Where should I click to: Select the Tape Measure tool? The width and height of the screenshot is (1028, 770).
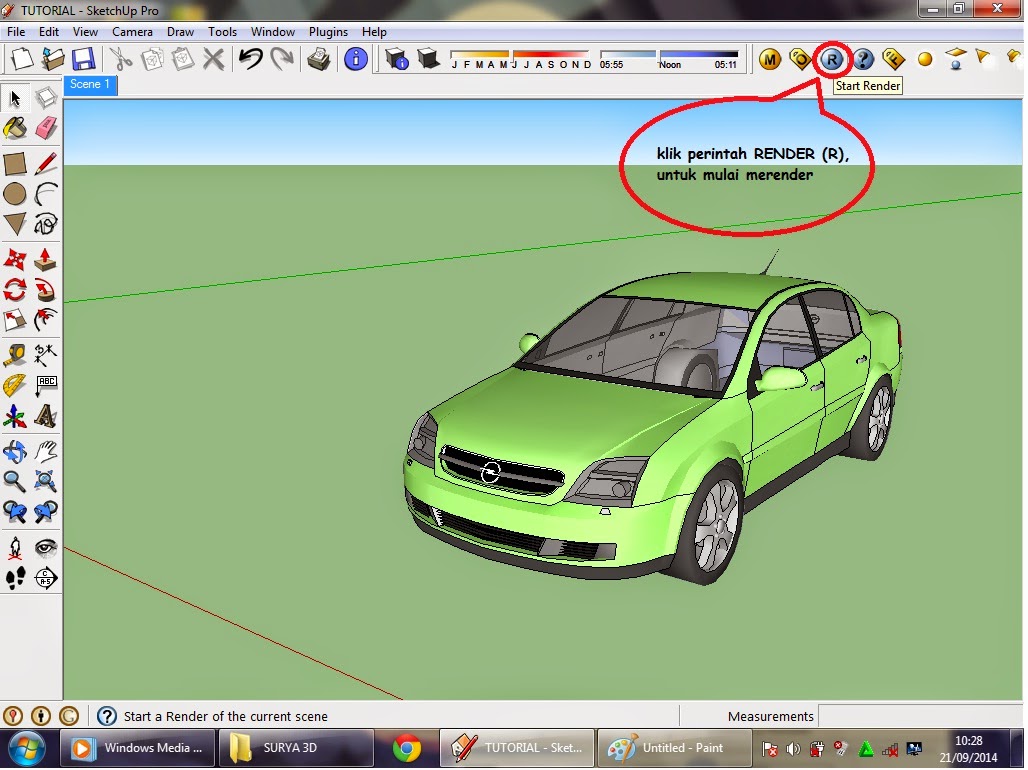[x=16, y=353]
